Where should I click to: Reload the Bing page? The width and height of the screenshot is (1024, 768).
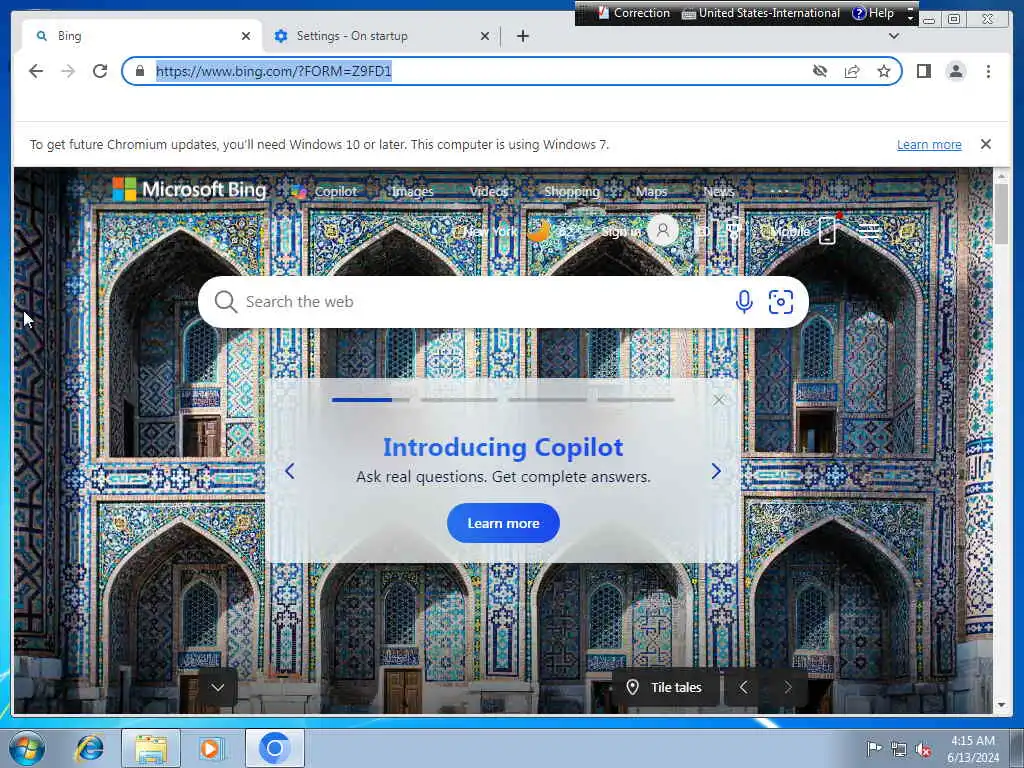[100, 71]
